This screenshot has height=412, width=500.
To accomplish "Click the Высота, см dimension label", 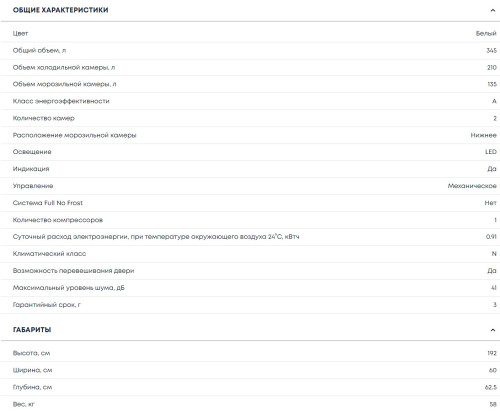I will click(31, 353).
